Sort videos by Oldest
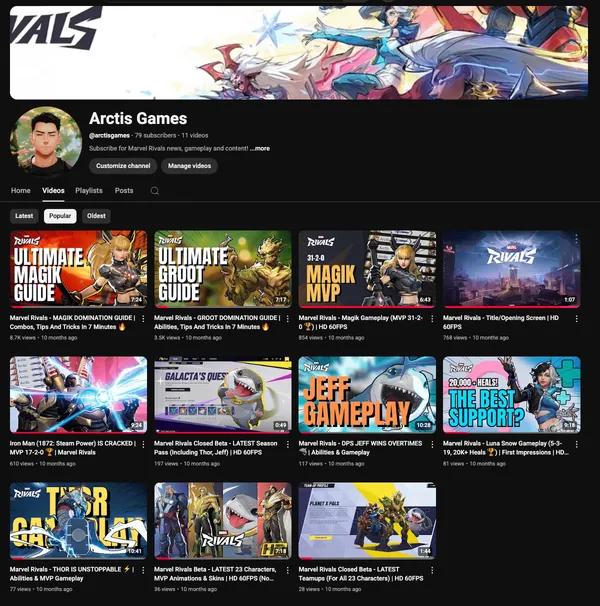This screenshot has width=600, height=606. pyautogui.click(x=96, y=216)
